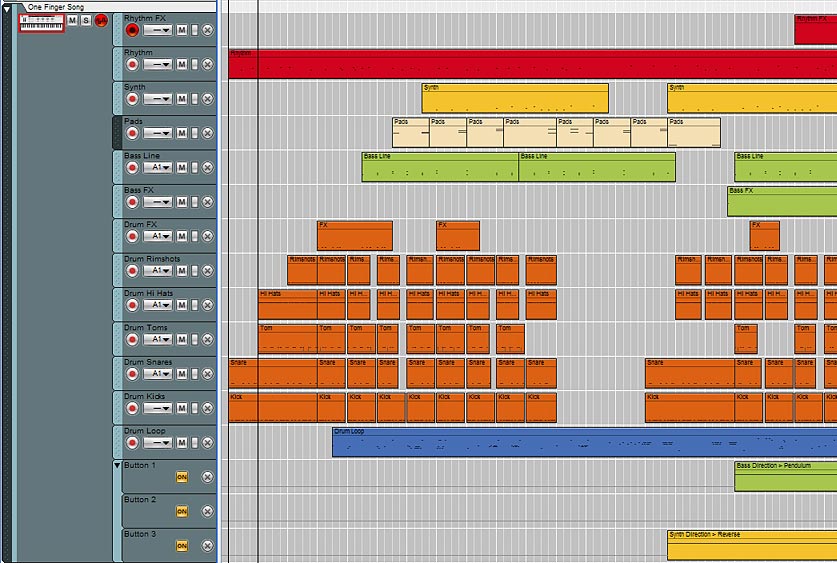Open the Bass Line A1 dropdown
Image resolution: width=837 pixels, height=563 pixels.
(x=158, y=168)
